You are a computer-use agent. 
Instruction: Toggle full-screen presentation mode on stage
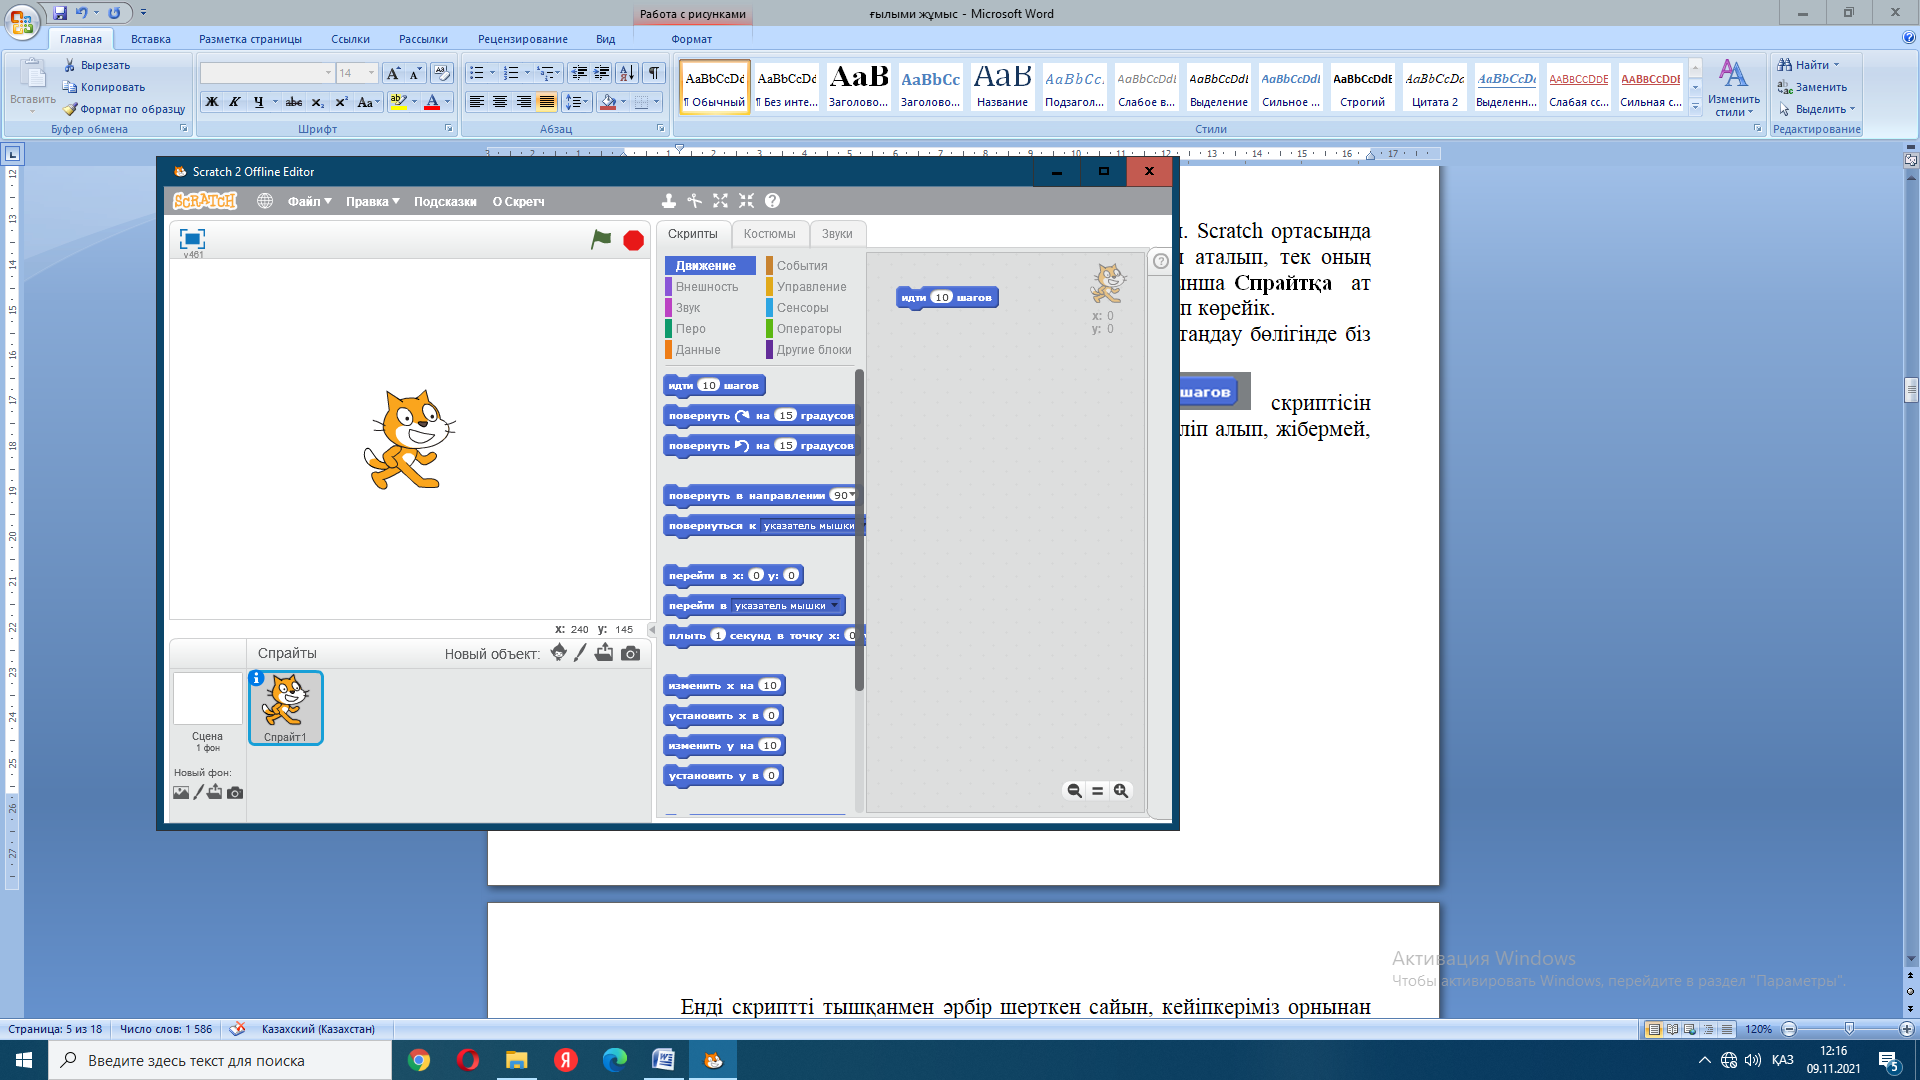coord(192,239)
